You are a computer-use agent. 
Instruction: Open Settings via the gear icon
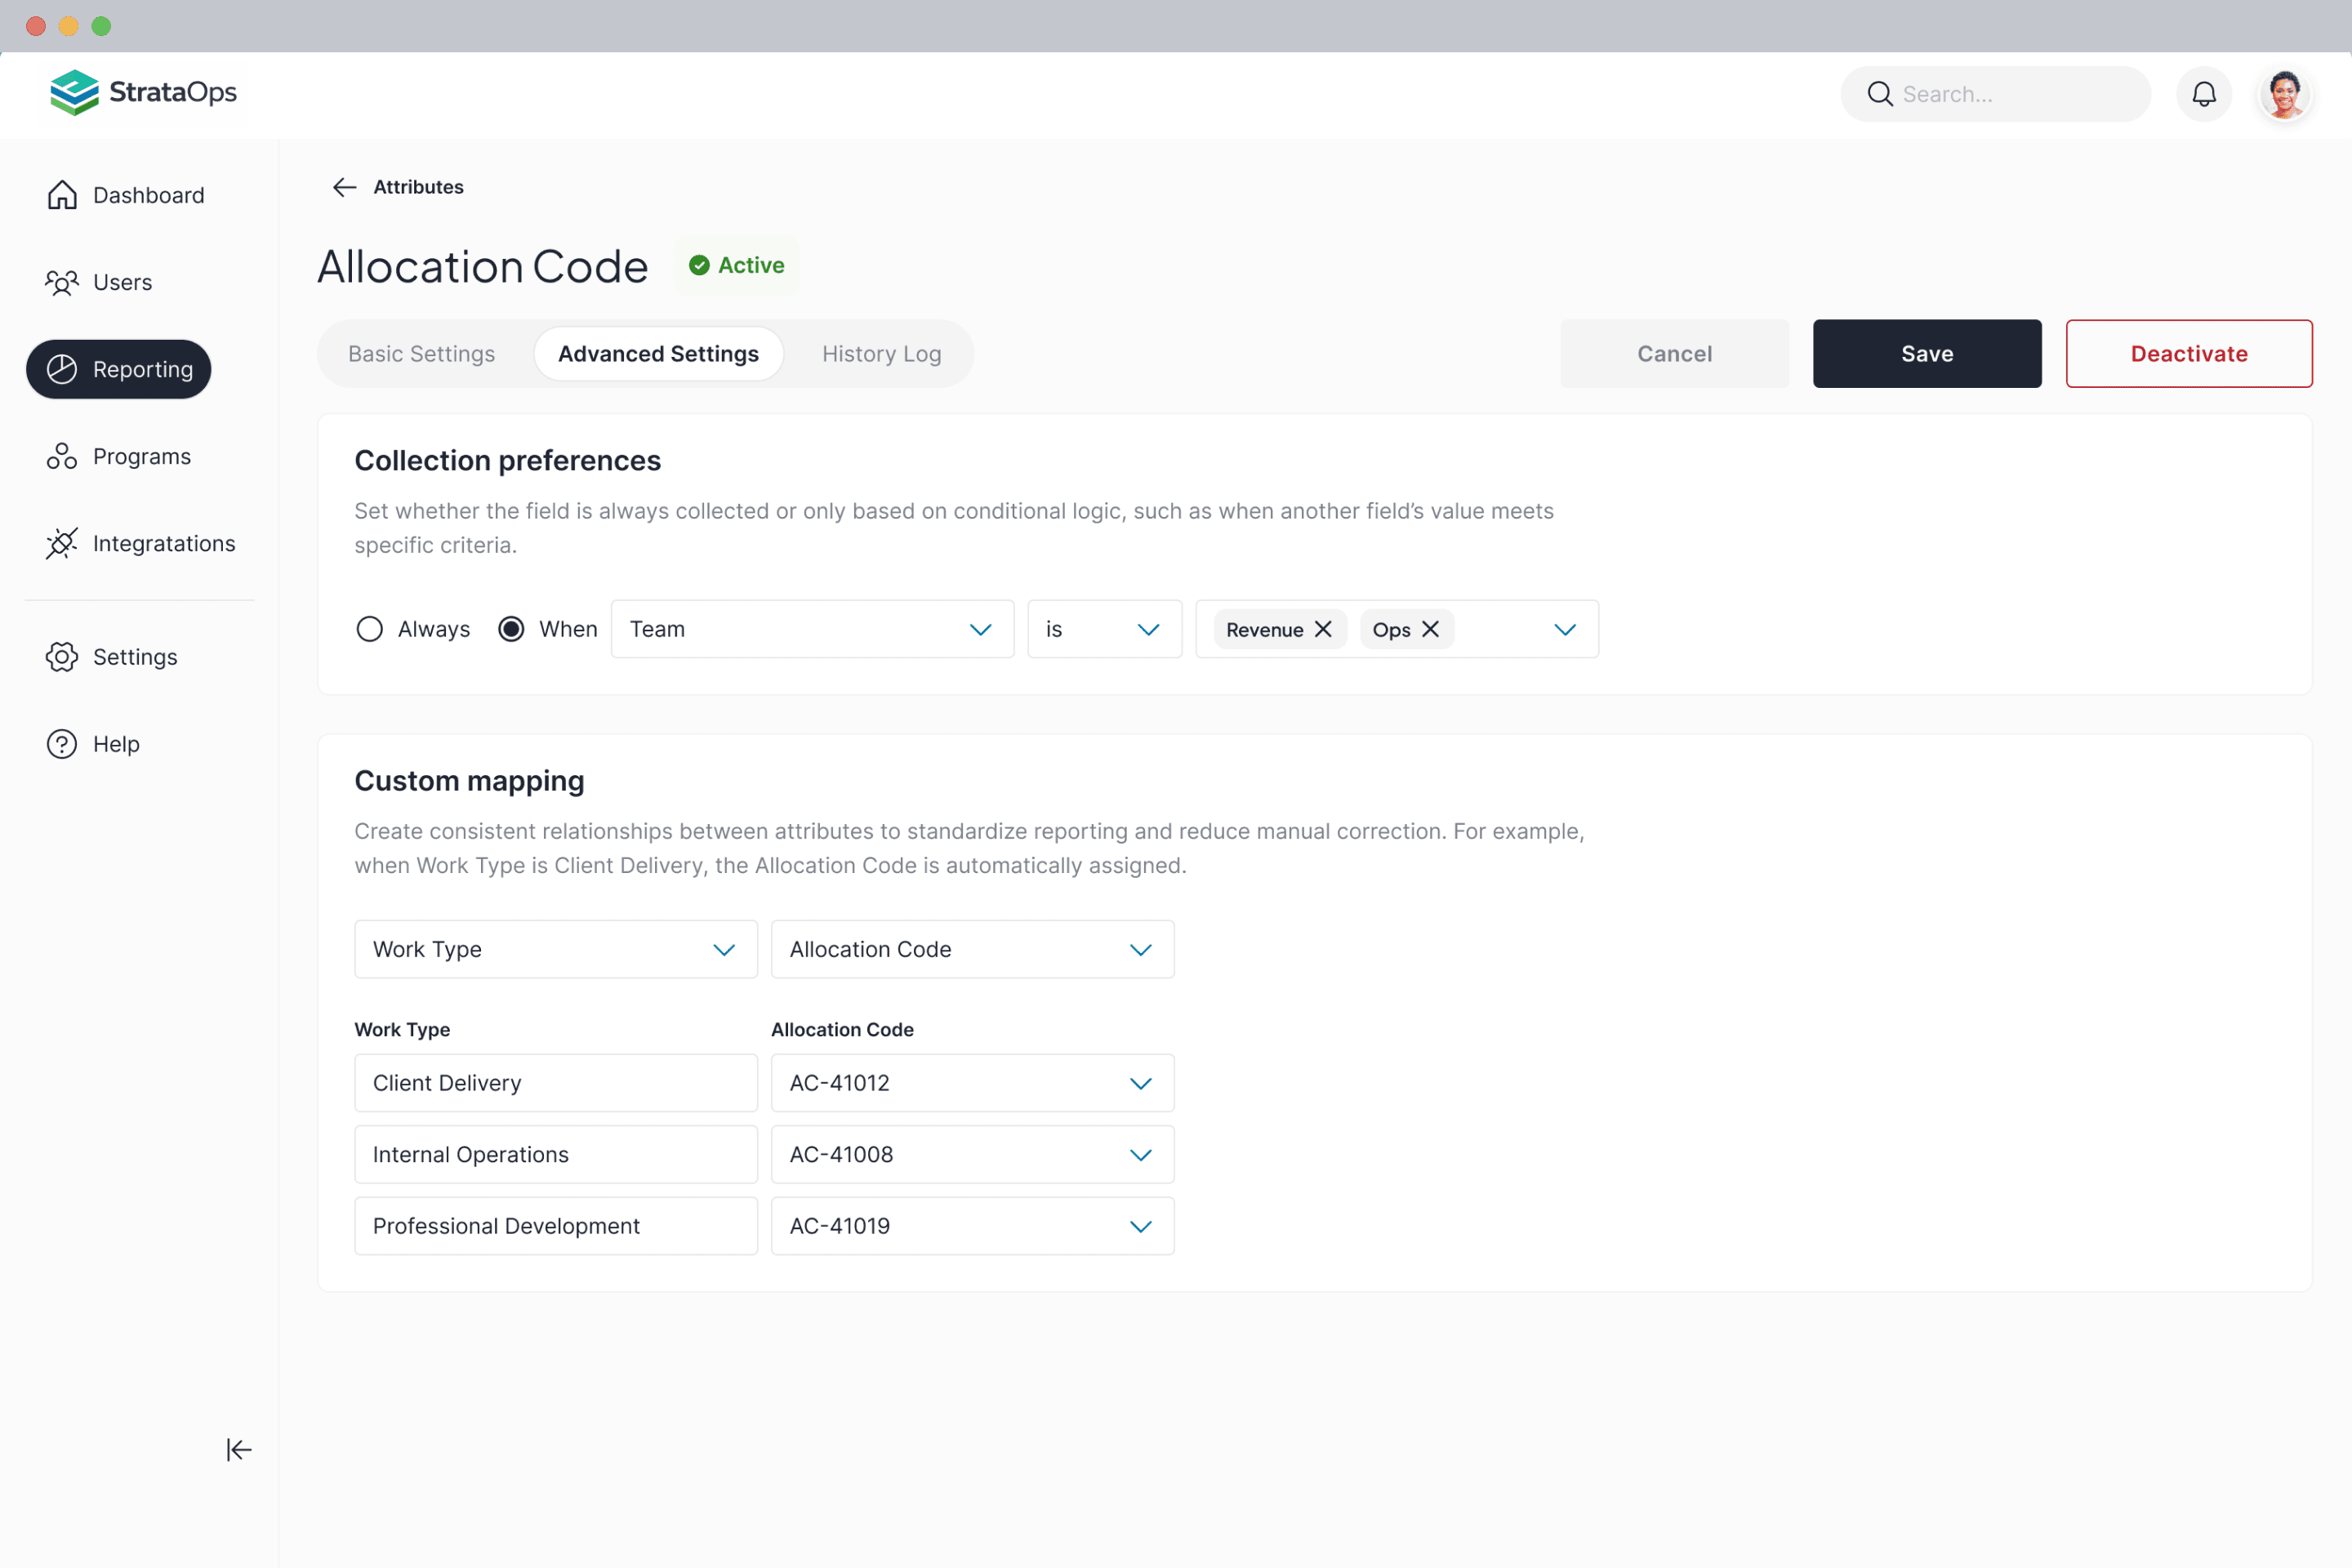(x=62, y=657)
